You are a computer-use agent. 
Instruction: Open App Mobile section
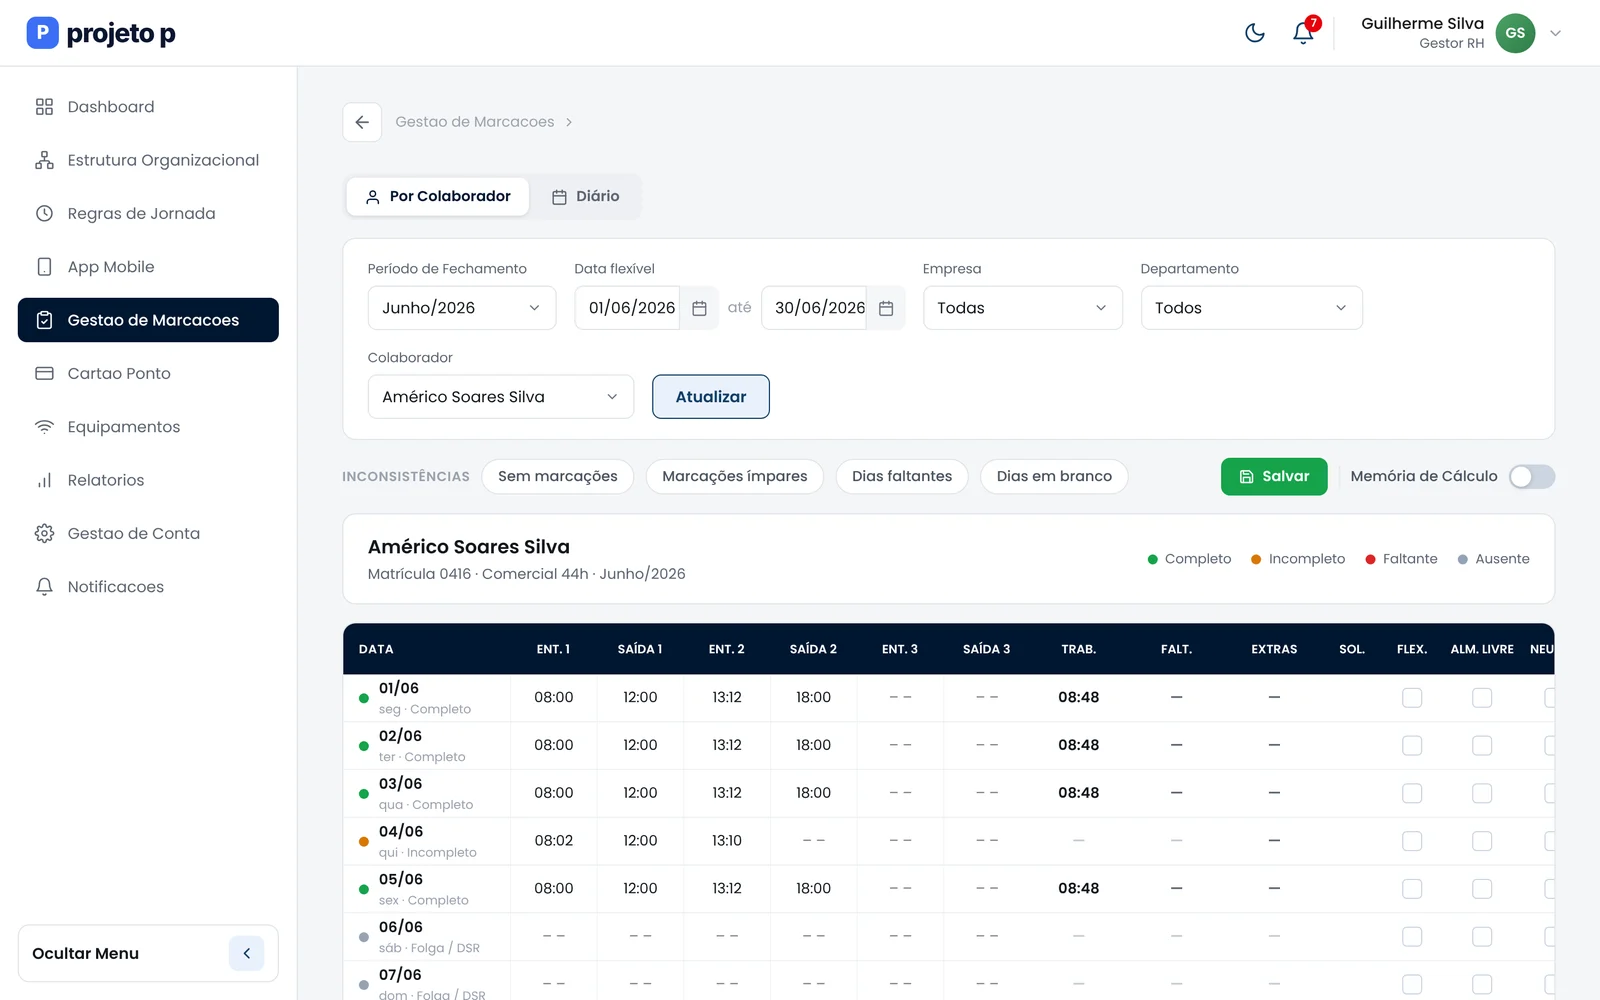coord(148,267)
